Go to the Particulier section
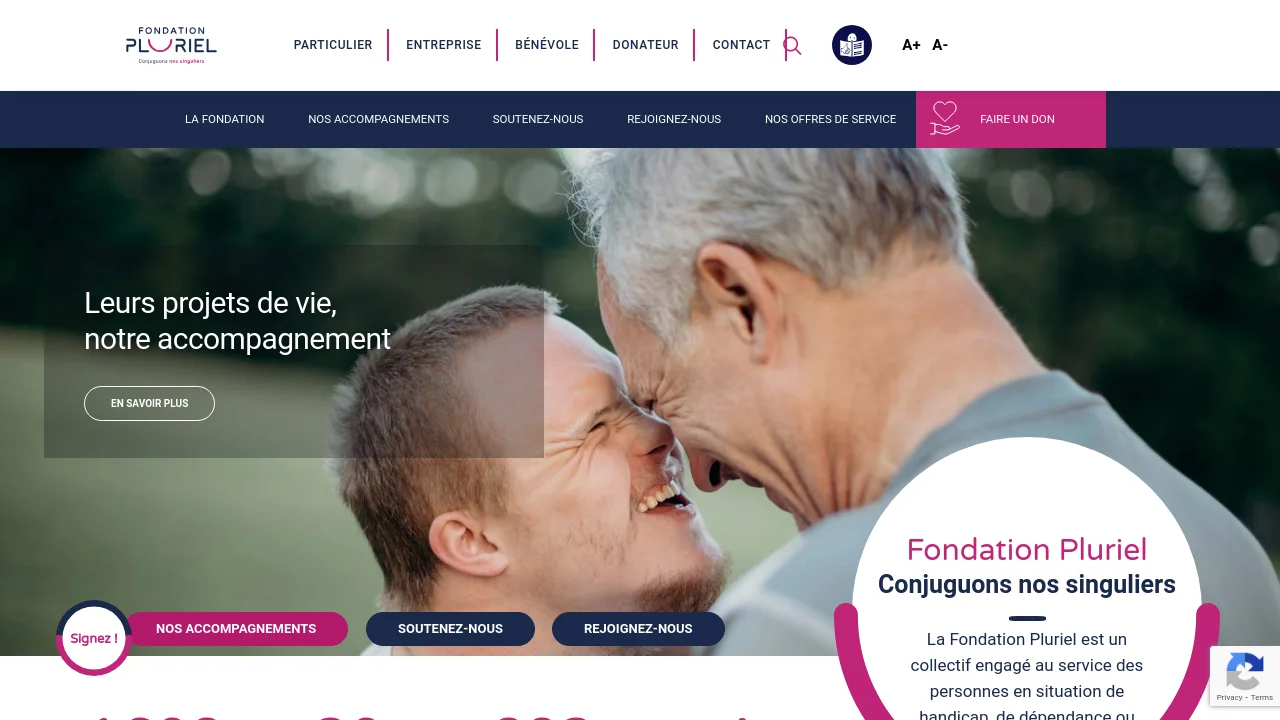 333,45
